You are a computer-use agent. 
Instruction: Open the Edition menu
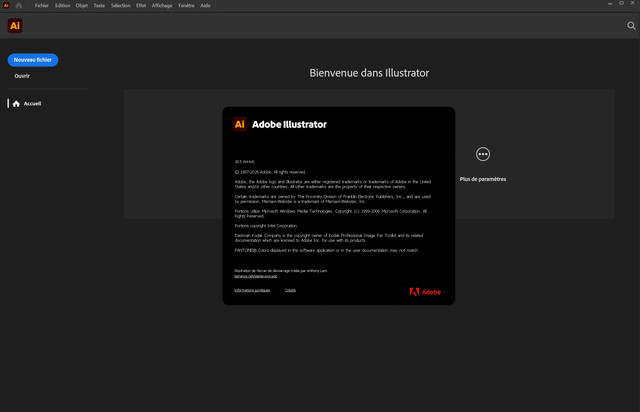pyautogui.click(x=62, y=5)
